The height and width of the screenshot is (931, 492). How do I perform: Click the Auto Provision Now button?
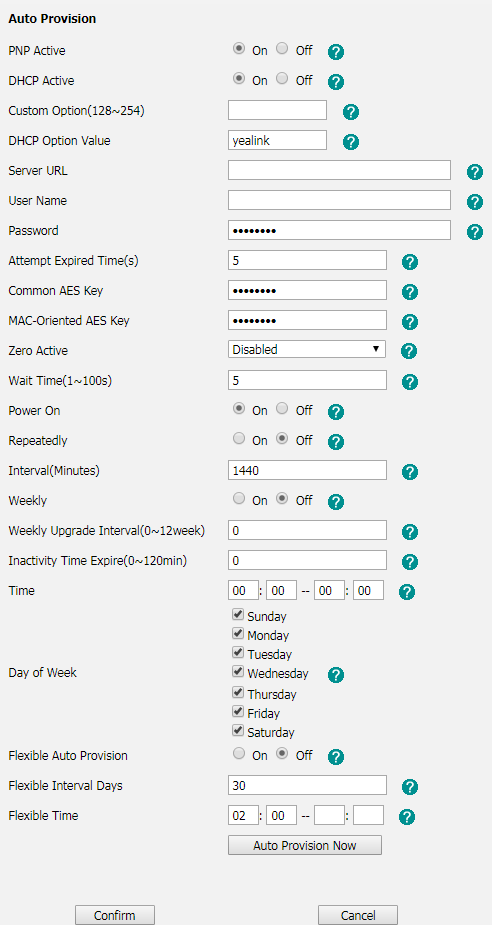(304, 845)
